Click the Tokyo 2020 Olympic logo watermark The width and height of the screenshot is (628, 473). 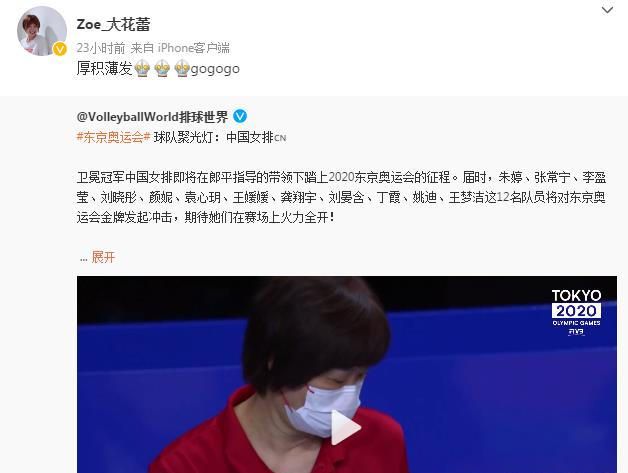(x=576, y=312)
